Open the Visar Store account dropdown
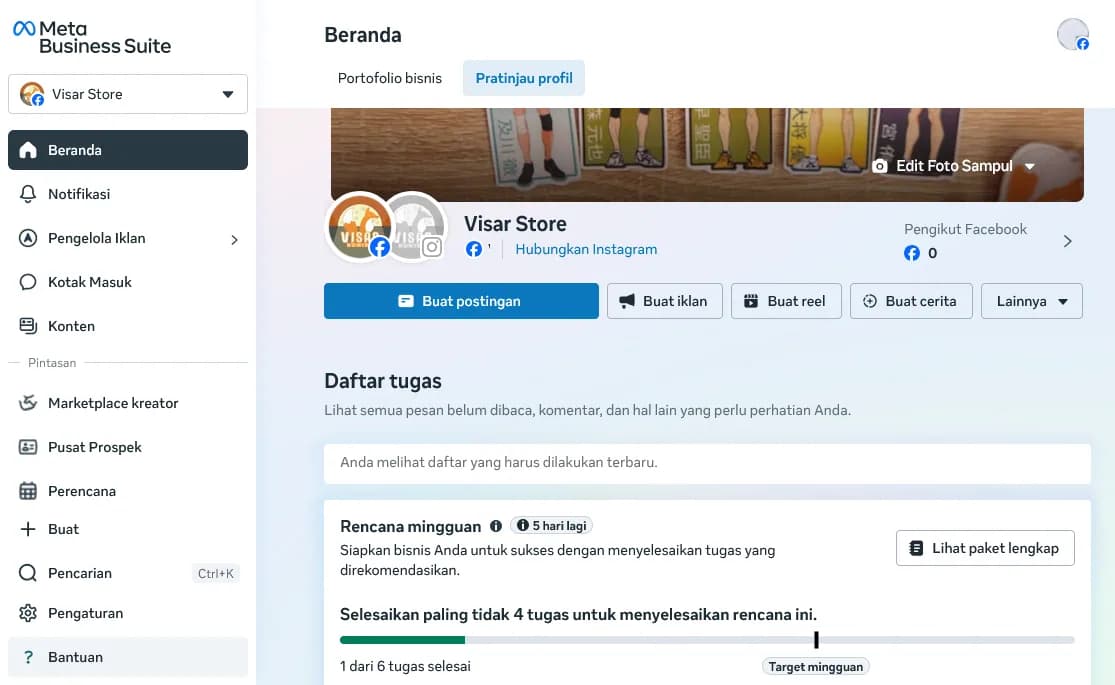Screen dimensions: 1115x685 pos(128,94)
